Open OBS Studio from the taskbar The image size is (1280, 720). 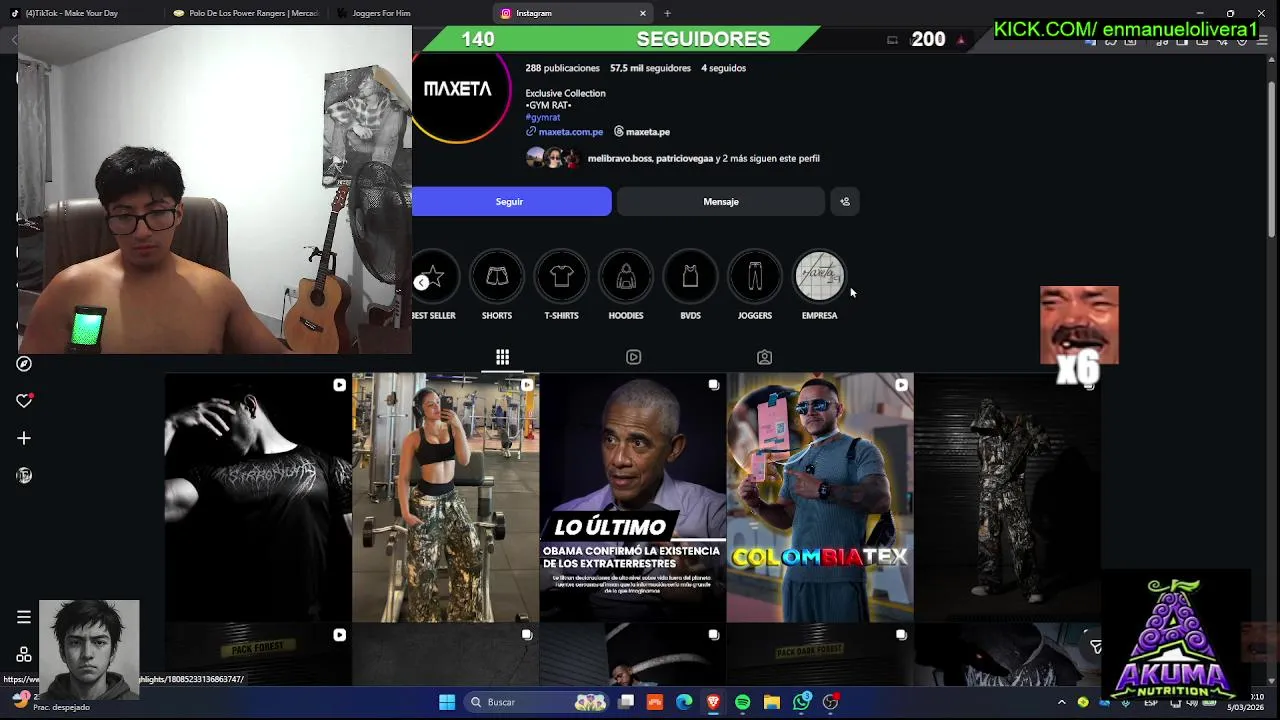(x=830, y=702)
